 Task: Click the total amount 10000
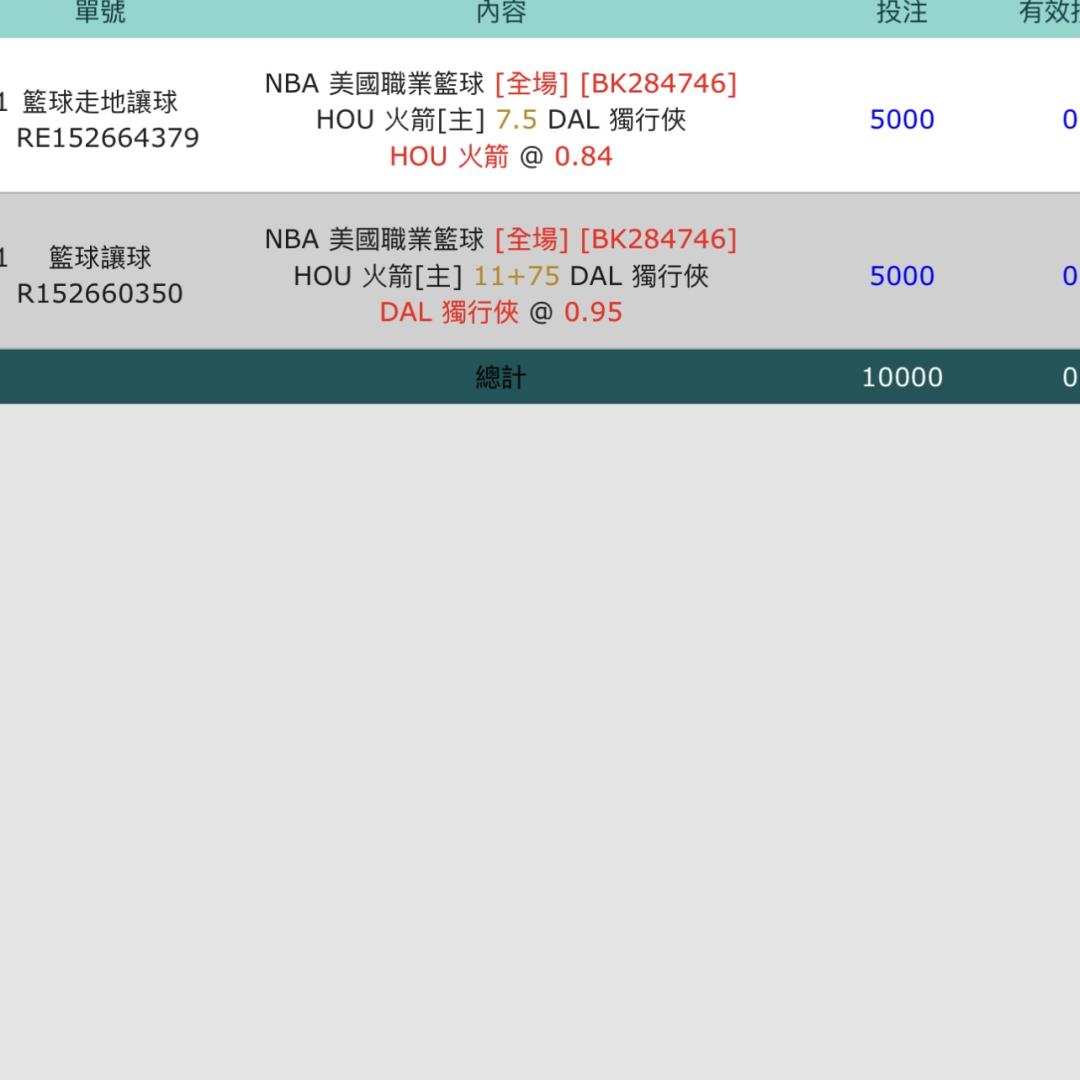[902, 377]
